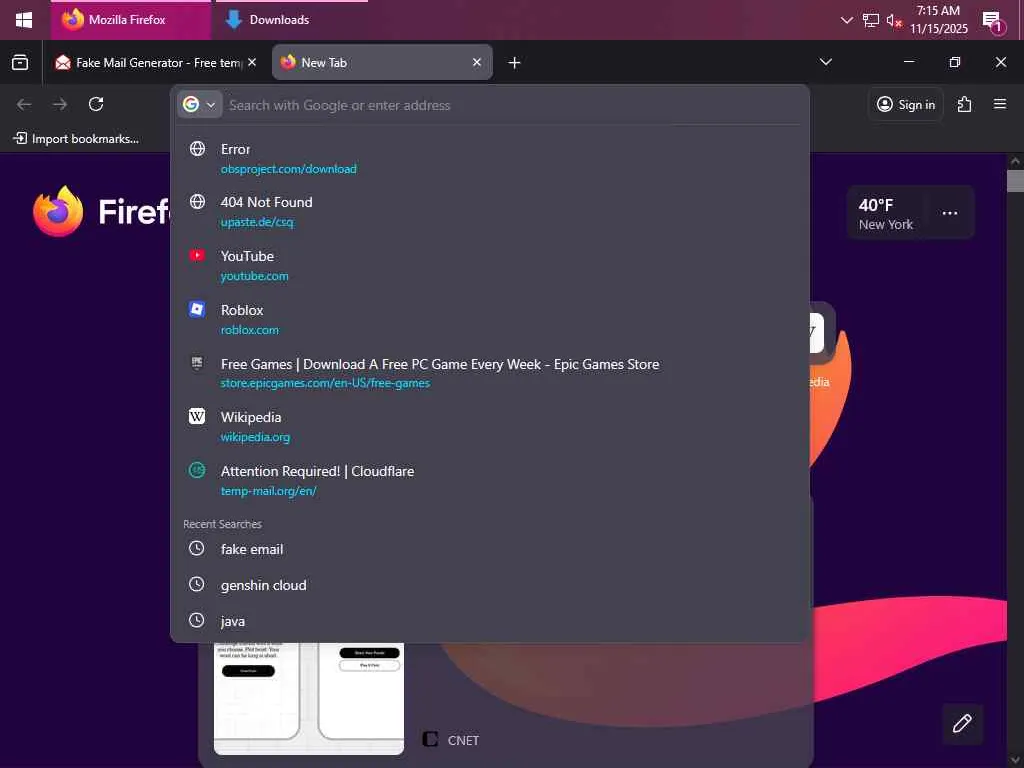The height and width of the screenshot is (768, 1024).
Task: List all tabs dropdown arrow
Action: pos(825,62)
